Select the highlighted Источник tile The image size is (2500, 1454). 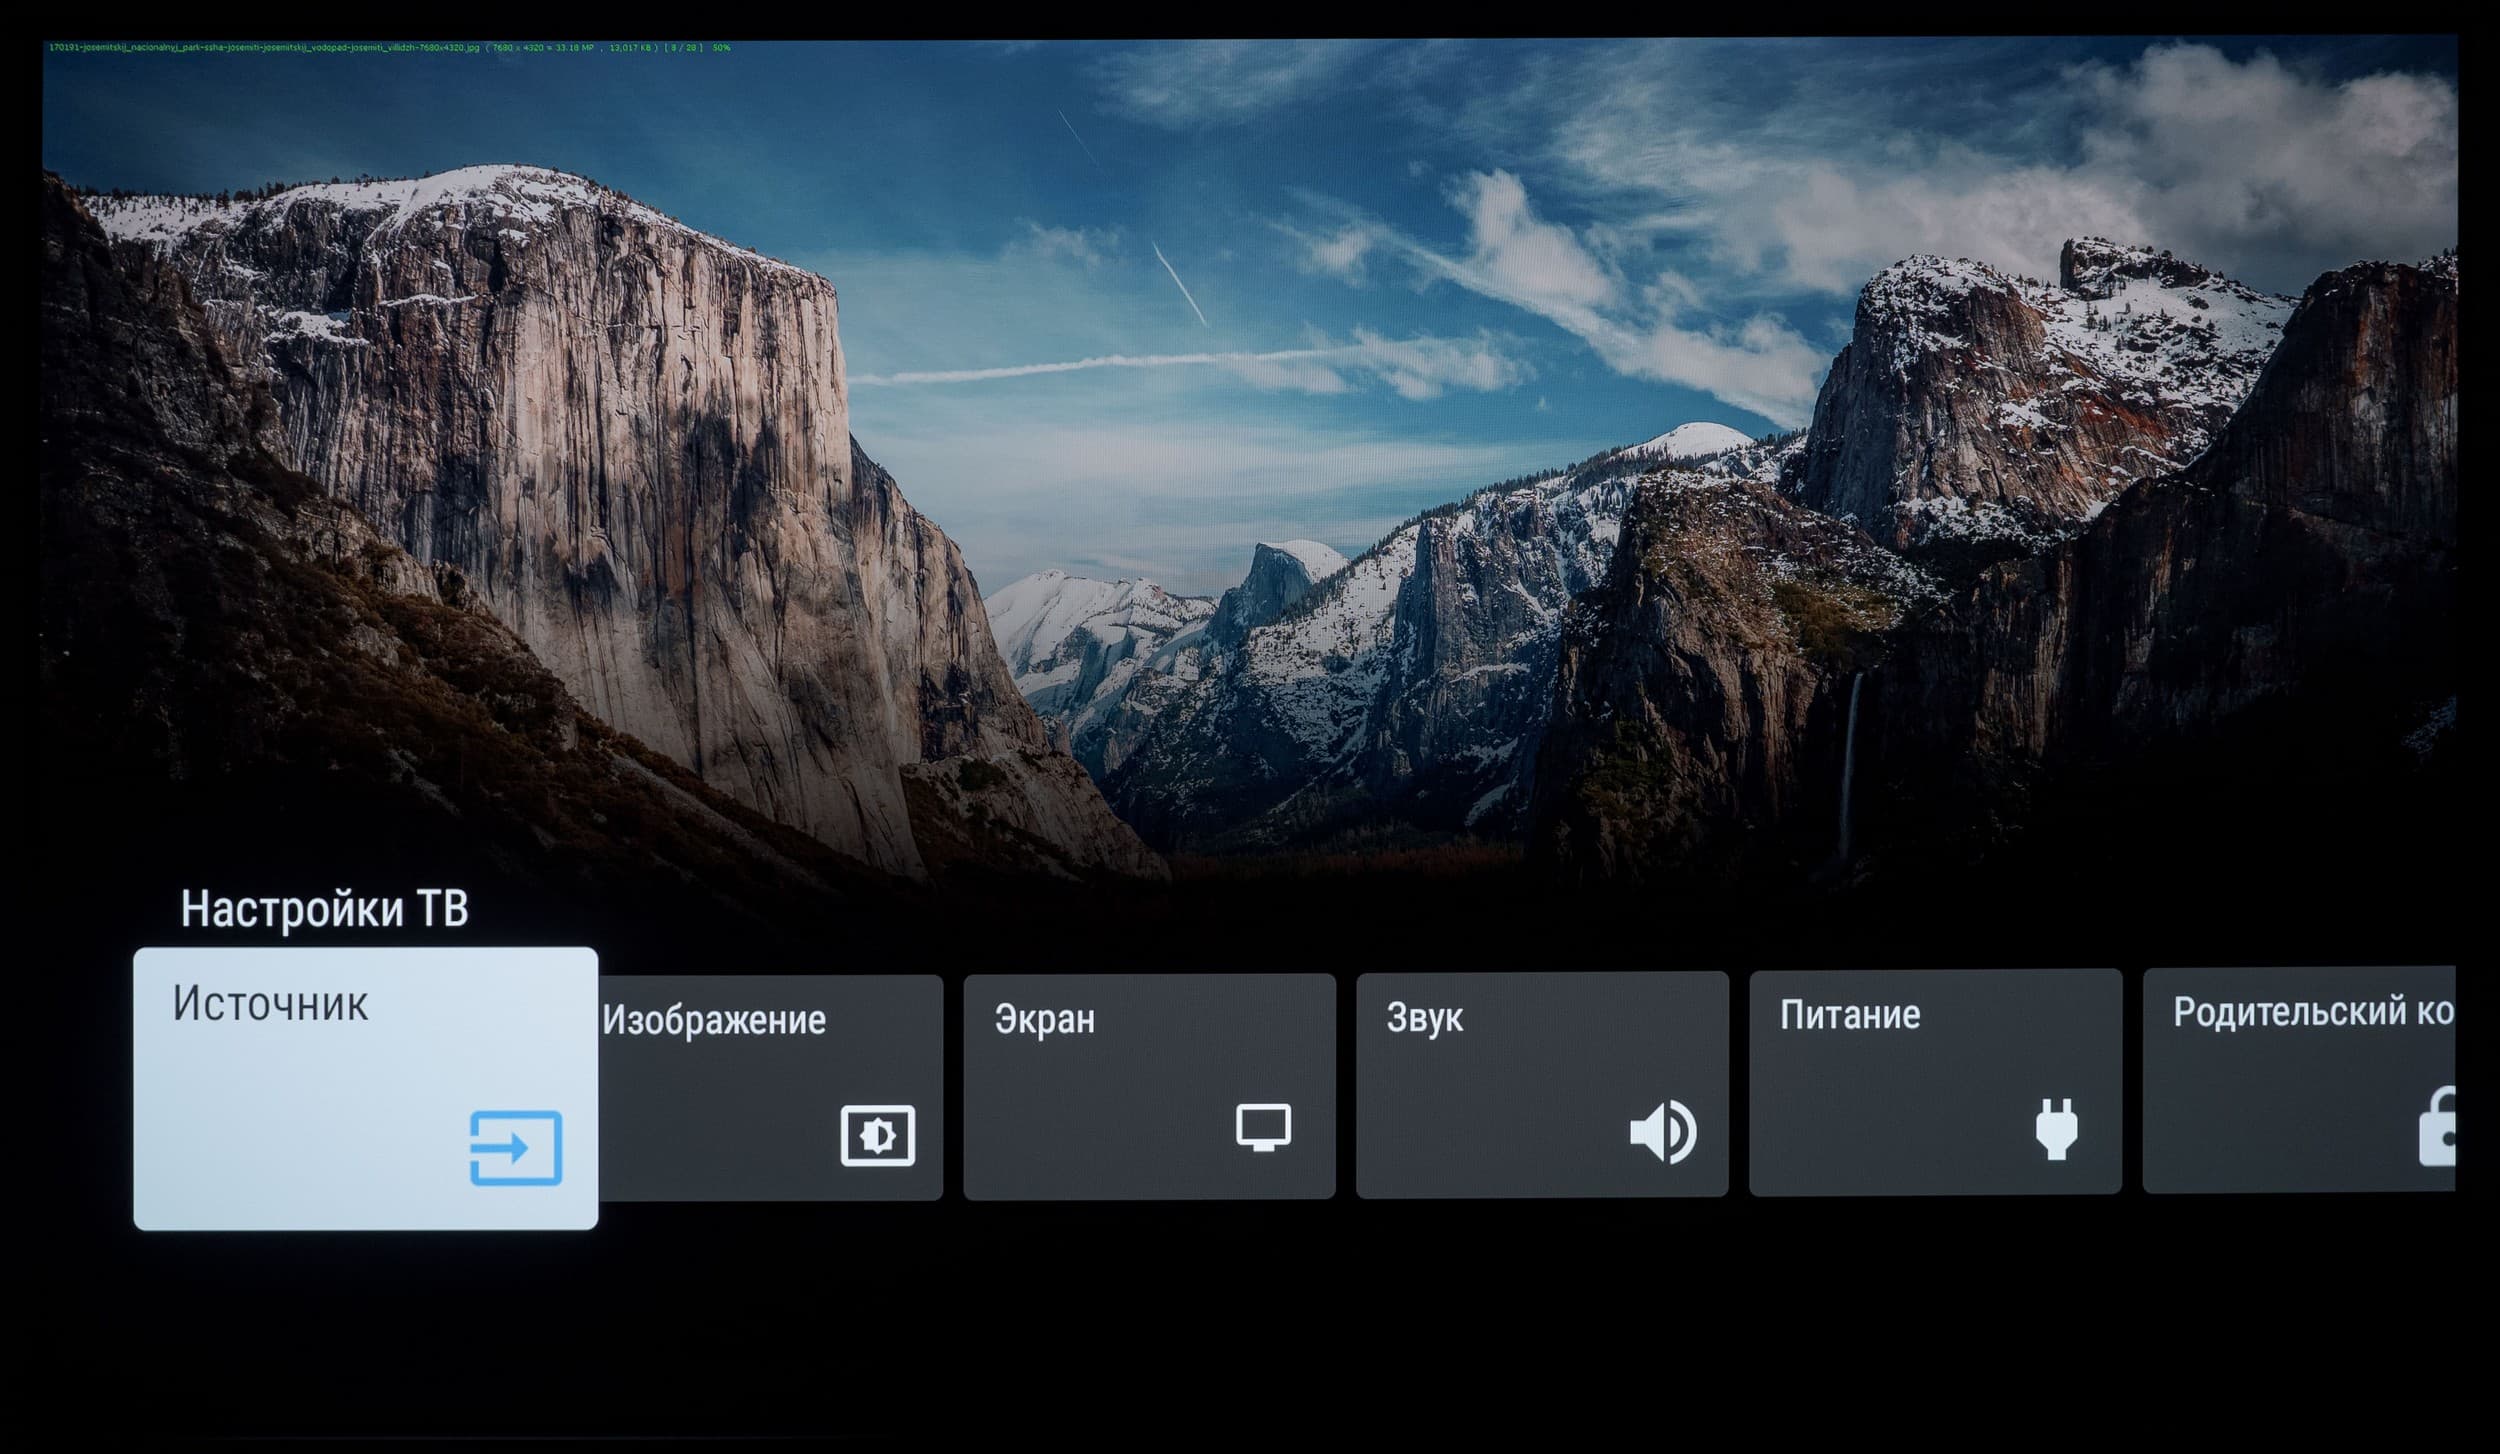[365, 1088]
